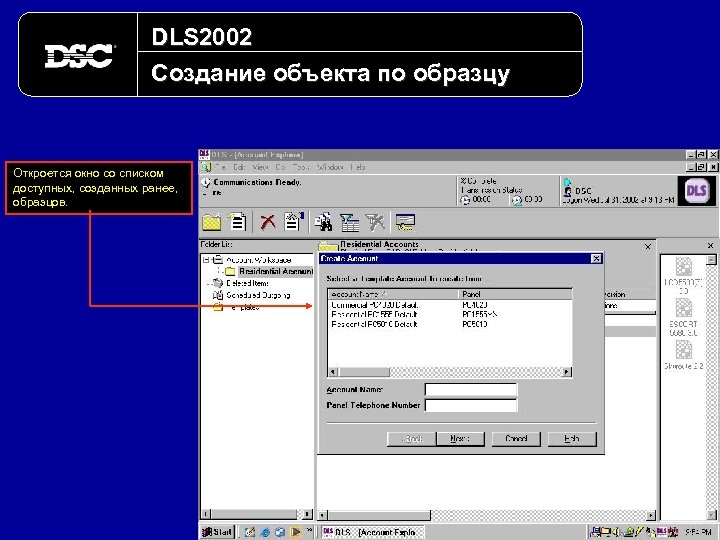Click template list scrollbar right arrow
The image size is (720, 540).
point(567,372)
